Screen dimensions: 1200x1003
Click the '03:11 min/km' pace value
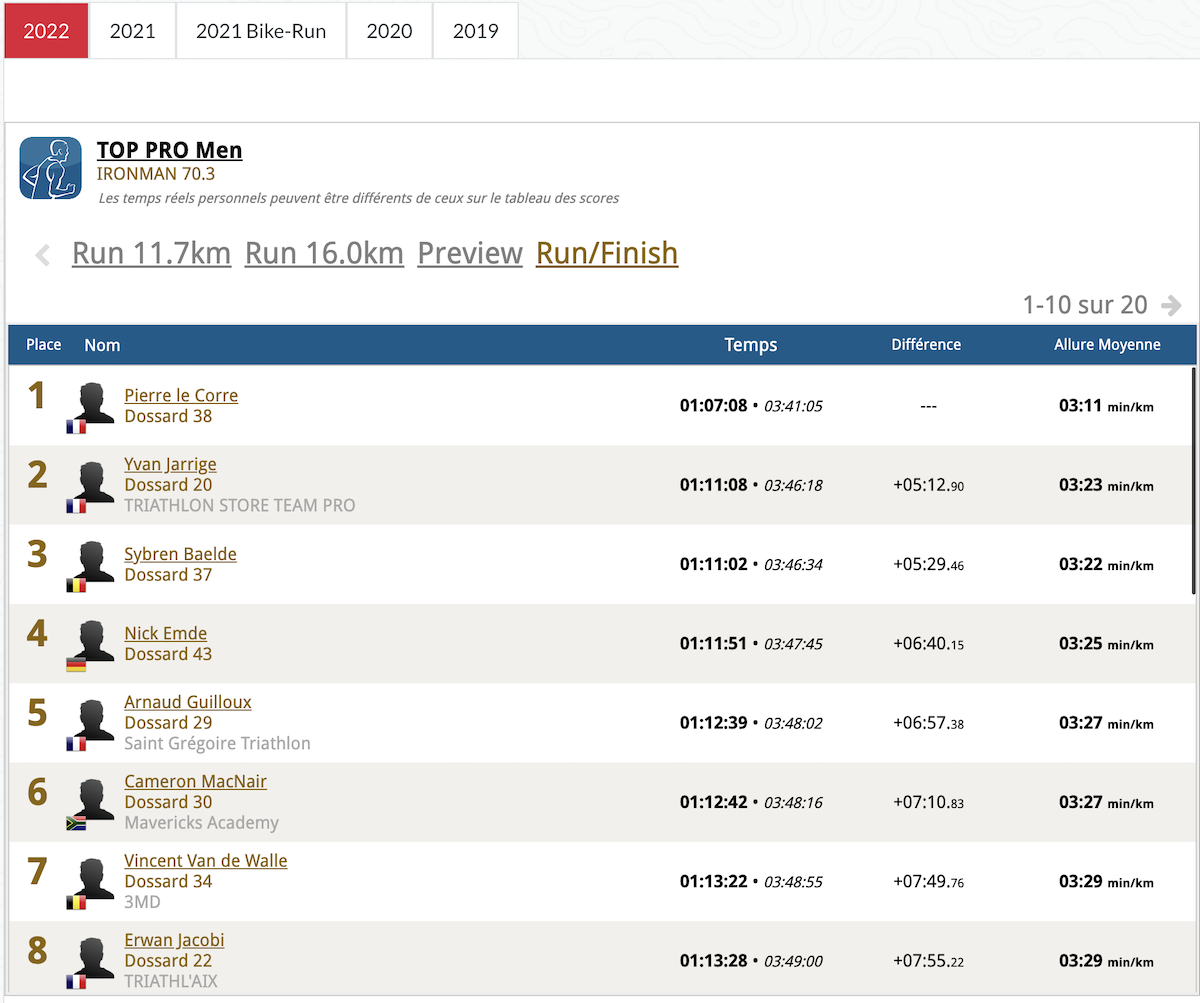point(1106,406)
